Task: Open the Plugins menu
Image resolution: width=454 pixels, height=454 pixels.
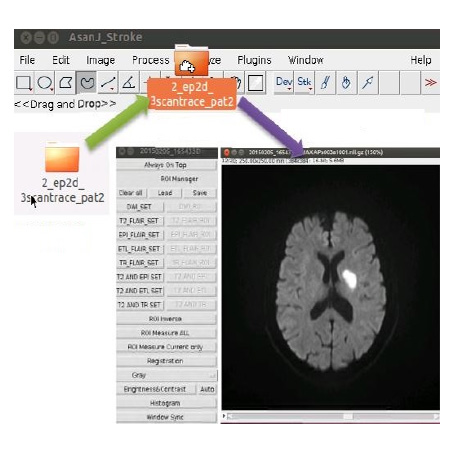Action: [x=254, y=60]
